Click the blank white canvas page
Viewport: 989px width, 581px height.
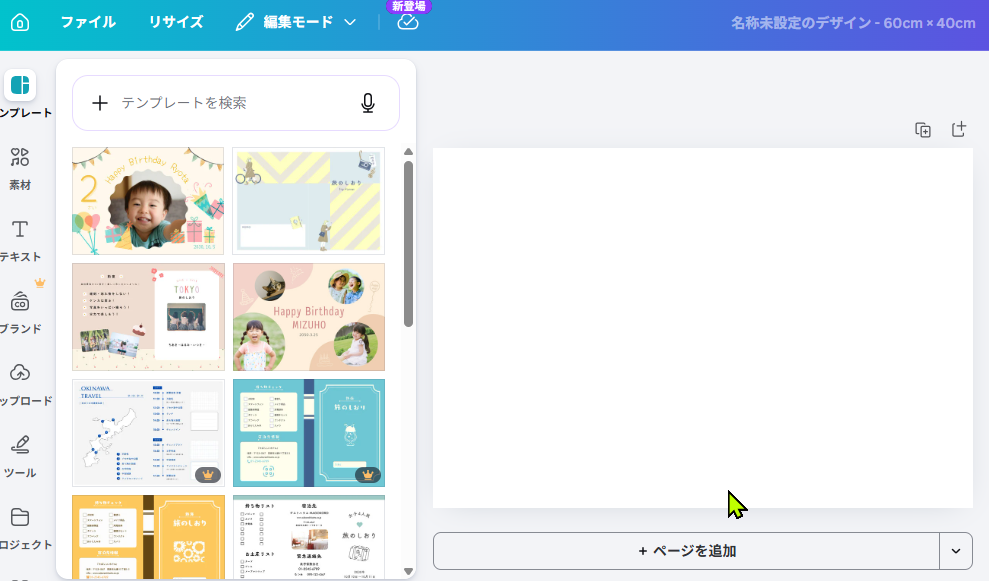point(703,328)
